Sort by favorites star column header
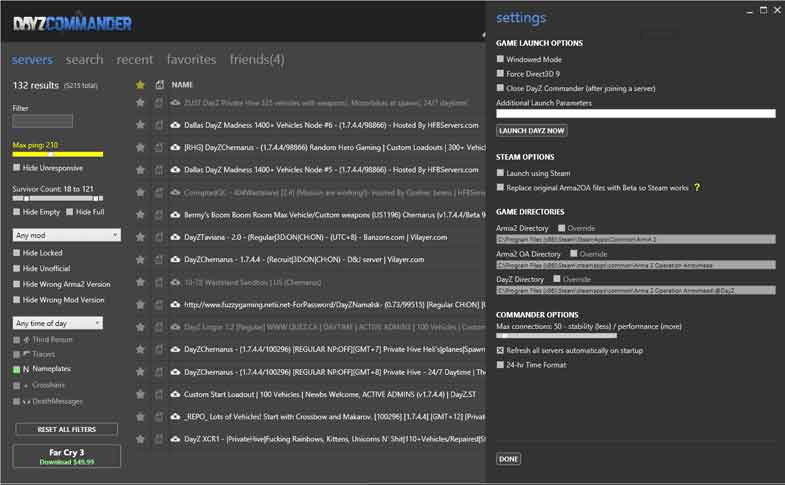Viewport: 785px width, 485px height. pos(140,85)
